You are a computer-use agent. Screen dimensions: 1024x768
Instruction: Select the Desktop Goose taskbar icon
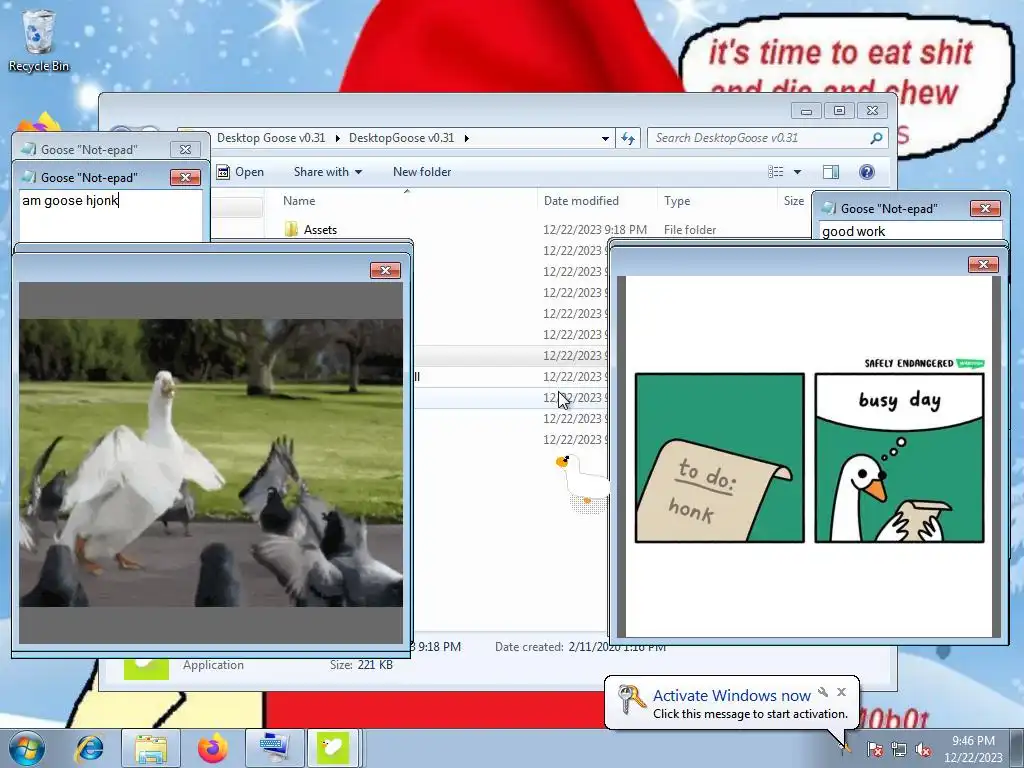(332, 748)
